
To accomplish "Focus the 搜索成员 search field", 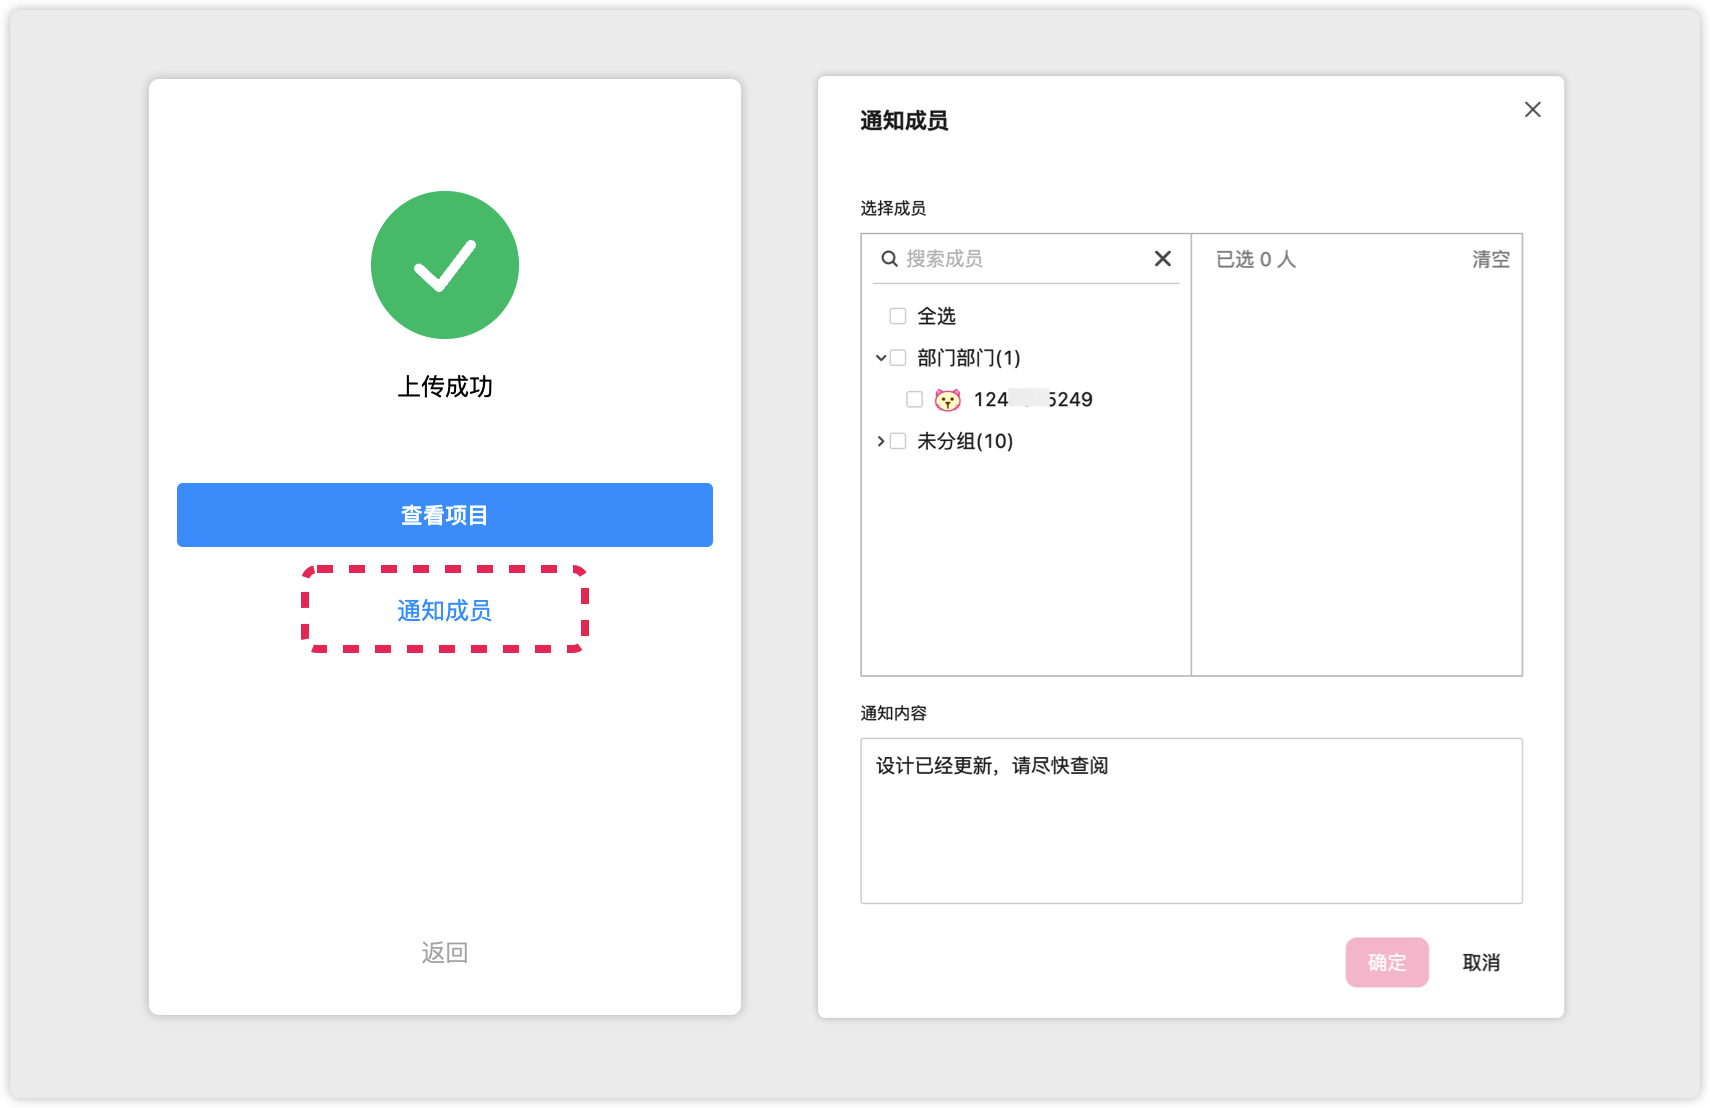I will [x=1020, y=259].
